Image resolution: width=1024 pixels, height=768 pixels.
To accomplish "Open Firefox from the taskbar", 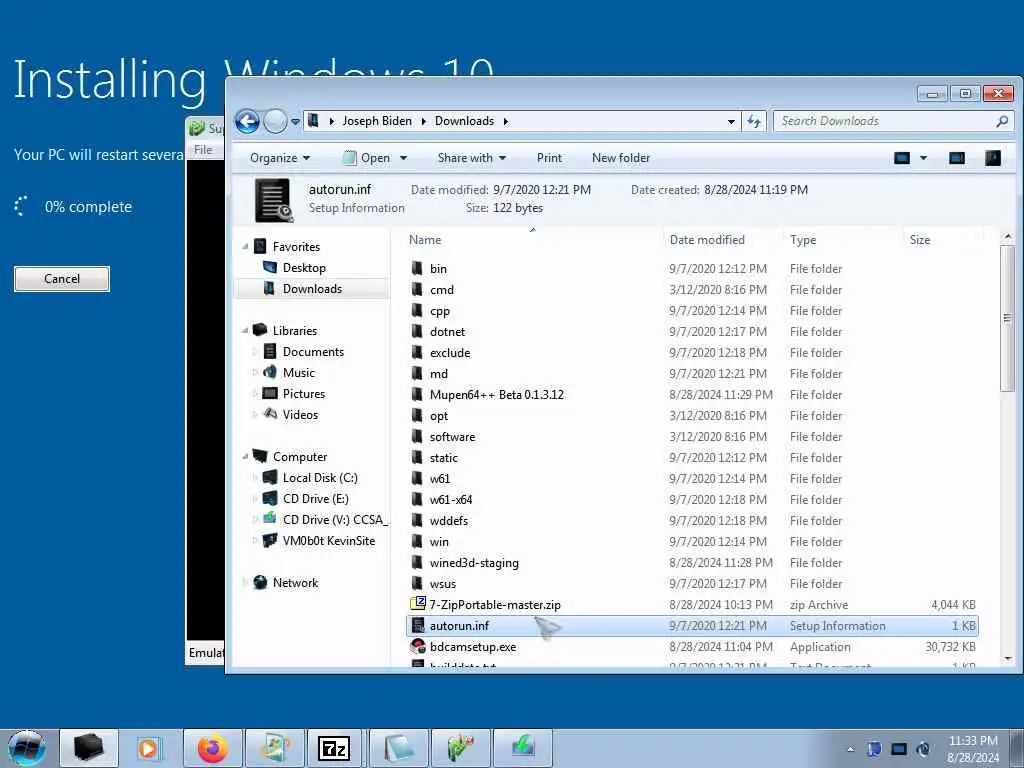I will coord(213,748).
